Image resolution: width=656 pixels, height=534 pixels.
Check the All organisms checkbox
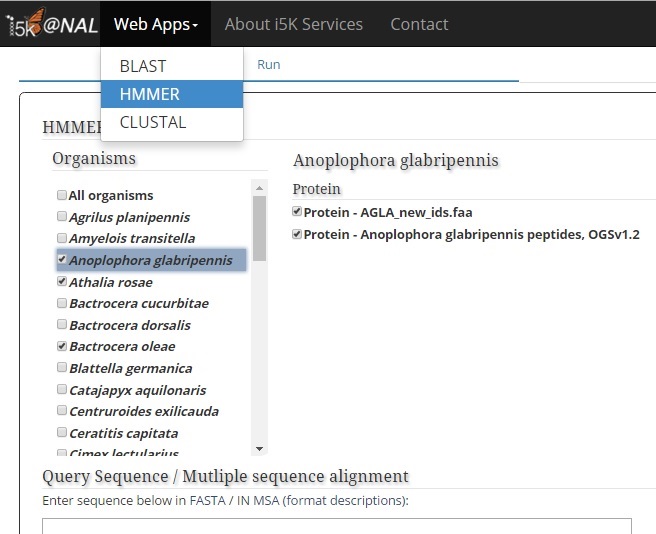pyautogui.click(x=62, y=195)
